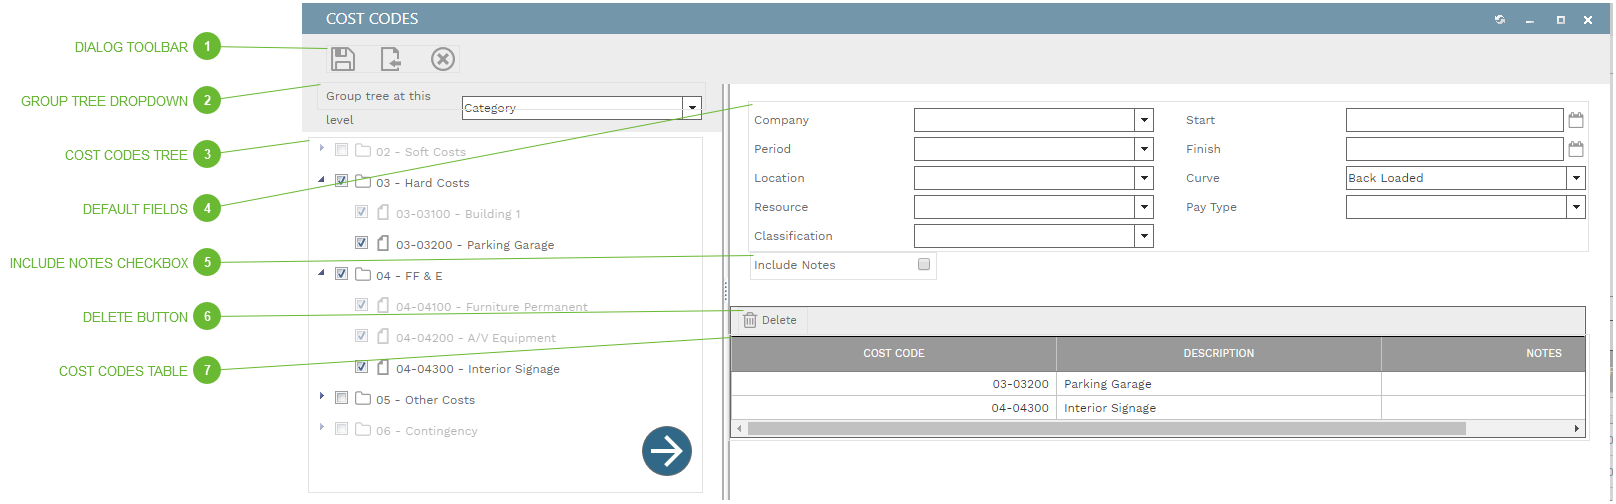
Task: Click the Delete button above table
Action: tap(770, 320)
